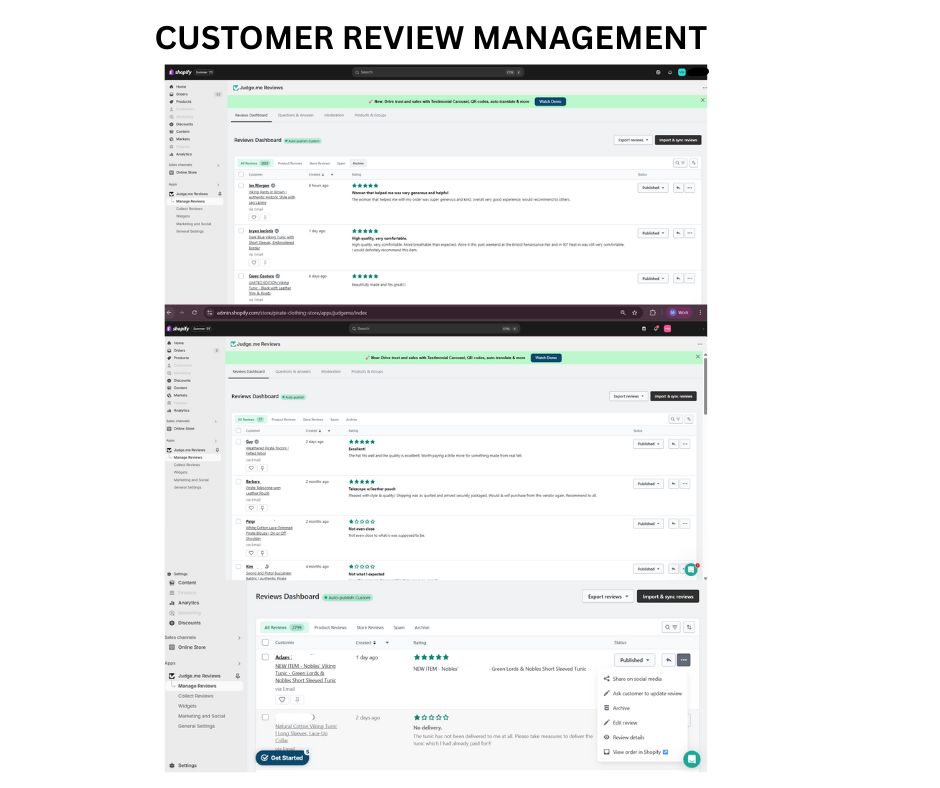Click the sort arrows icon in the bottom screenshot
The height and width of the screenshot is (788, 940).
point(689,627)
